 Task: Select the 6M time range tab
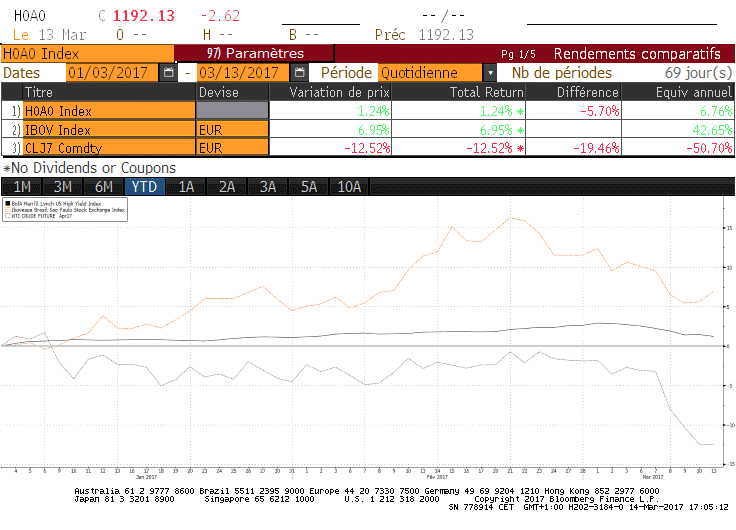(103, 187)
